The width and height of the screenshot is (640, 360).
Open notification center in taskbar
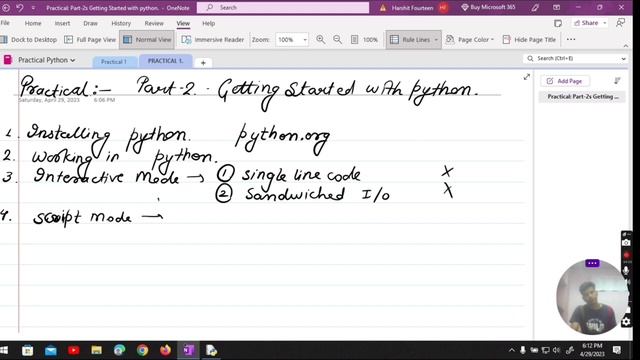click(617, 350)
